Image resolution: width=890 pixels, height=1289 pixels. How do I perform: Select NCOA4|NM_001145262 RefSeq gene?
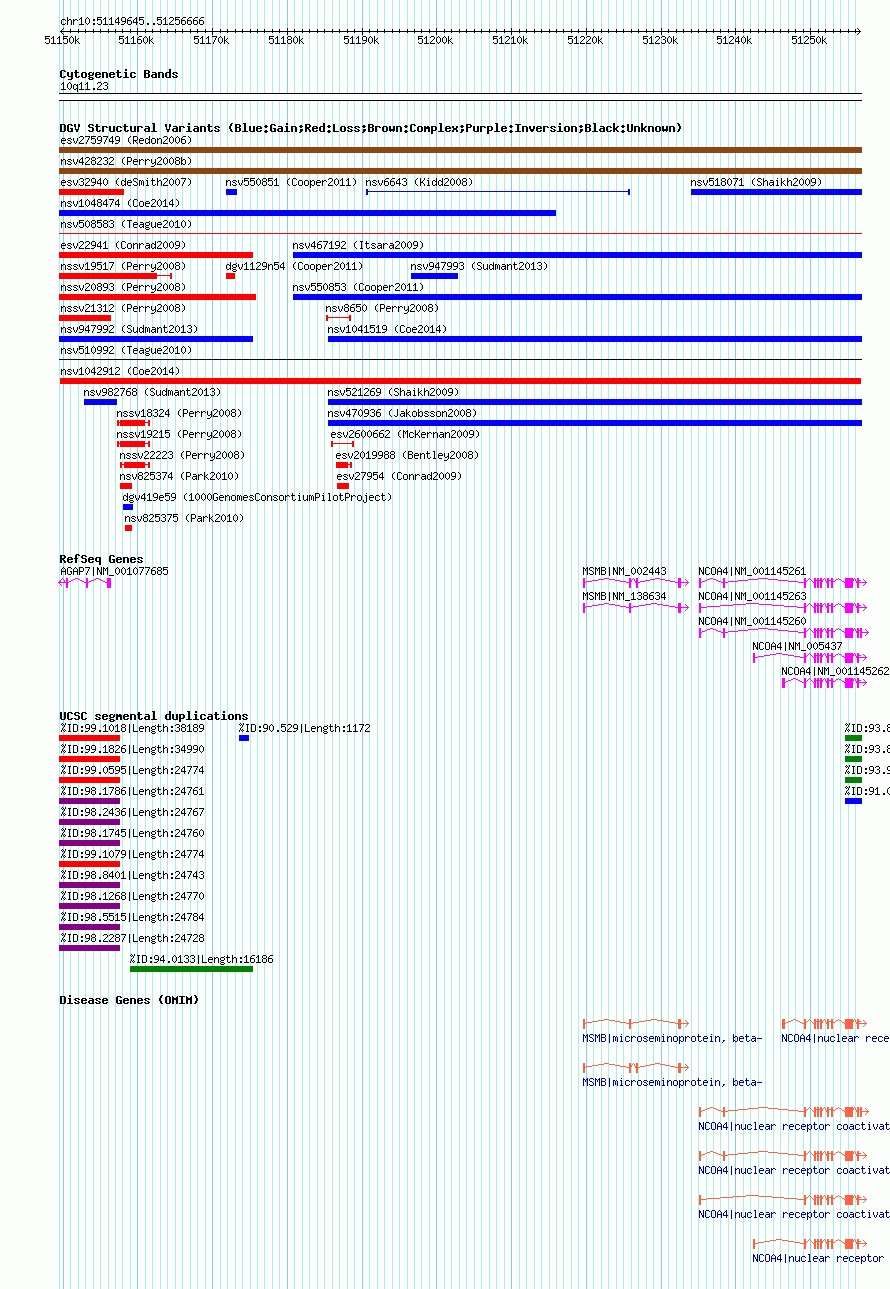[822, 682]
